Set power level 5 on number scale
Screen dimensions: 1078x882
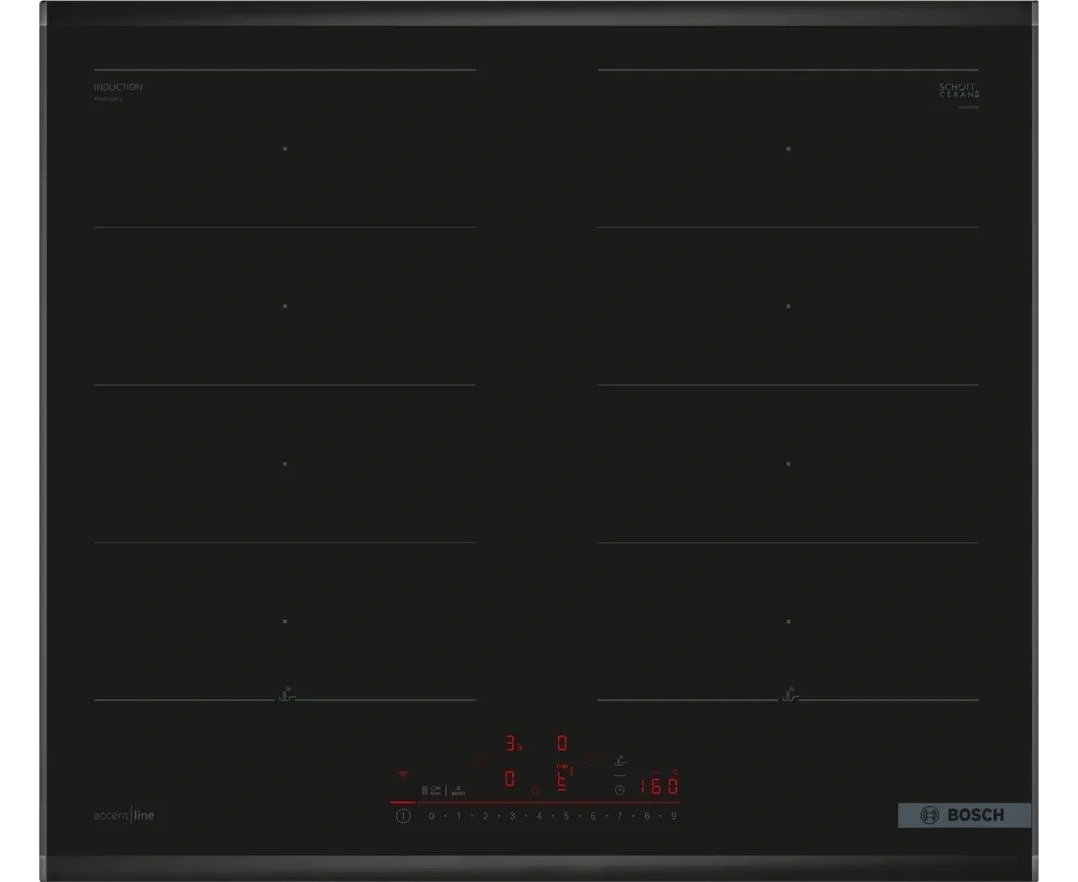click(x=566, y=817)
